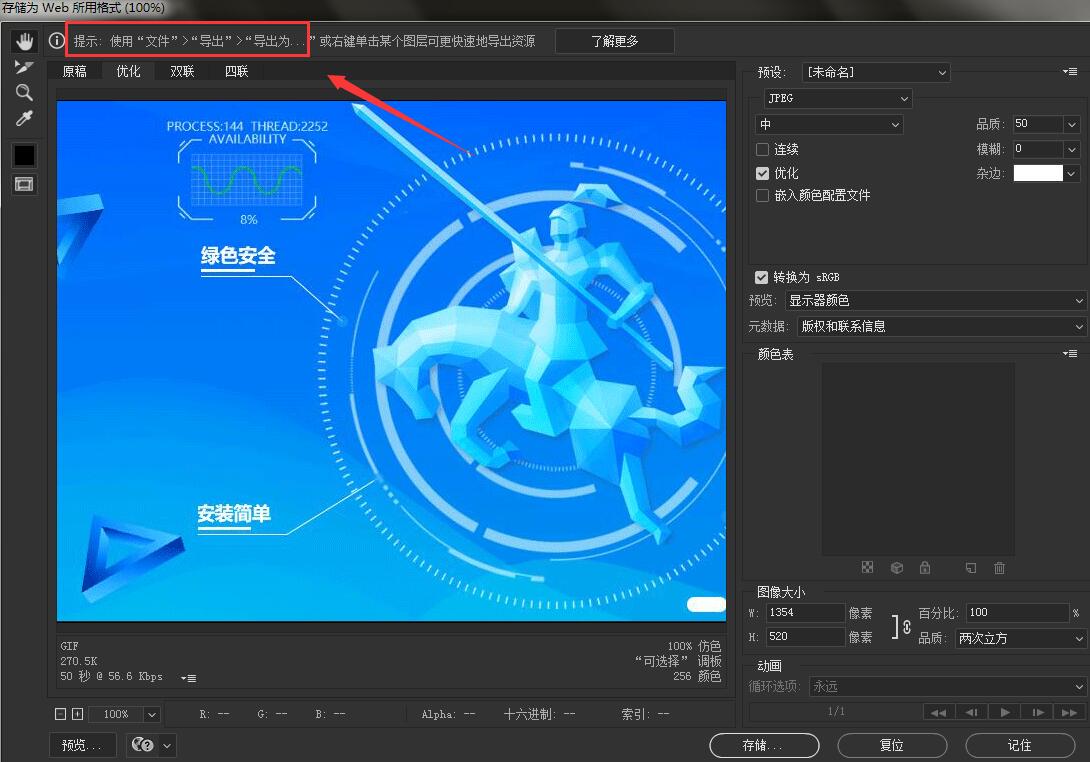Disable the 优化 checkbox
The height and width of the screenshot is (762, 1090).
(761, 172)
